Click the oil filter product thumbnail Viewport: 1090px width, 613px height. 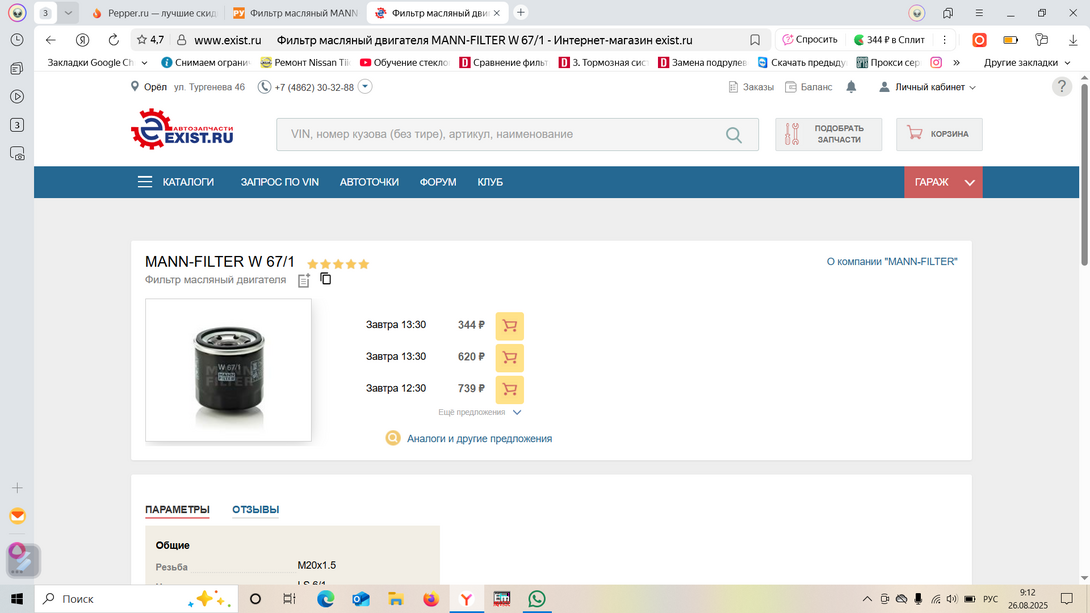pos(228,369)
